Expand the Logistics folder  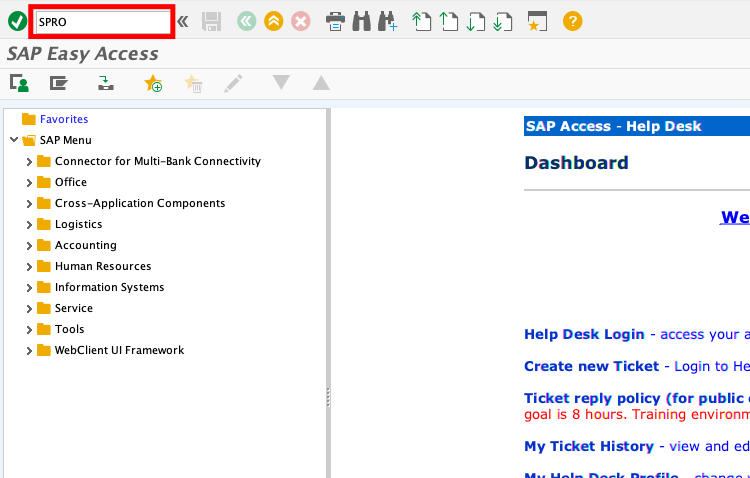(x=29, y=225)
